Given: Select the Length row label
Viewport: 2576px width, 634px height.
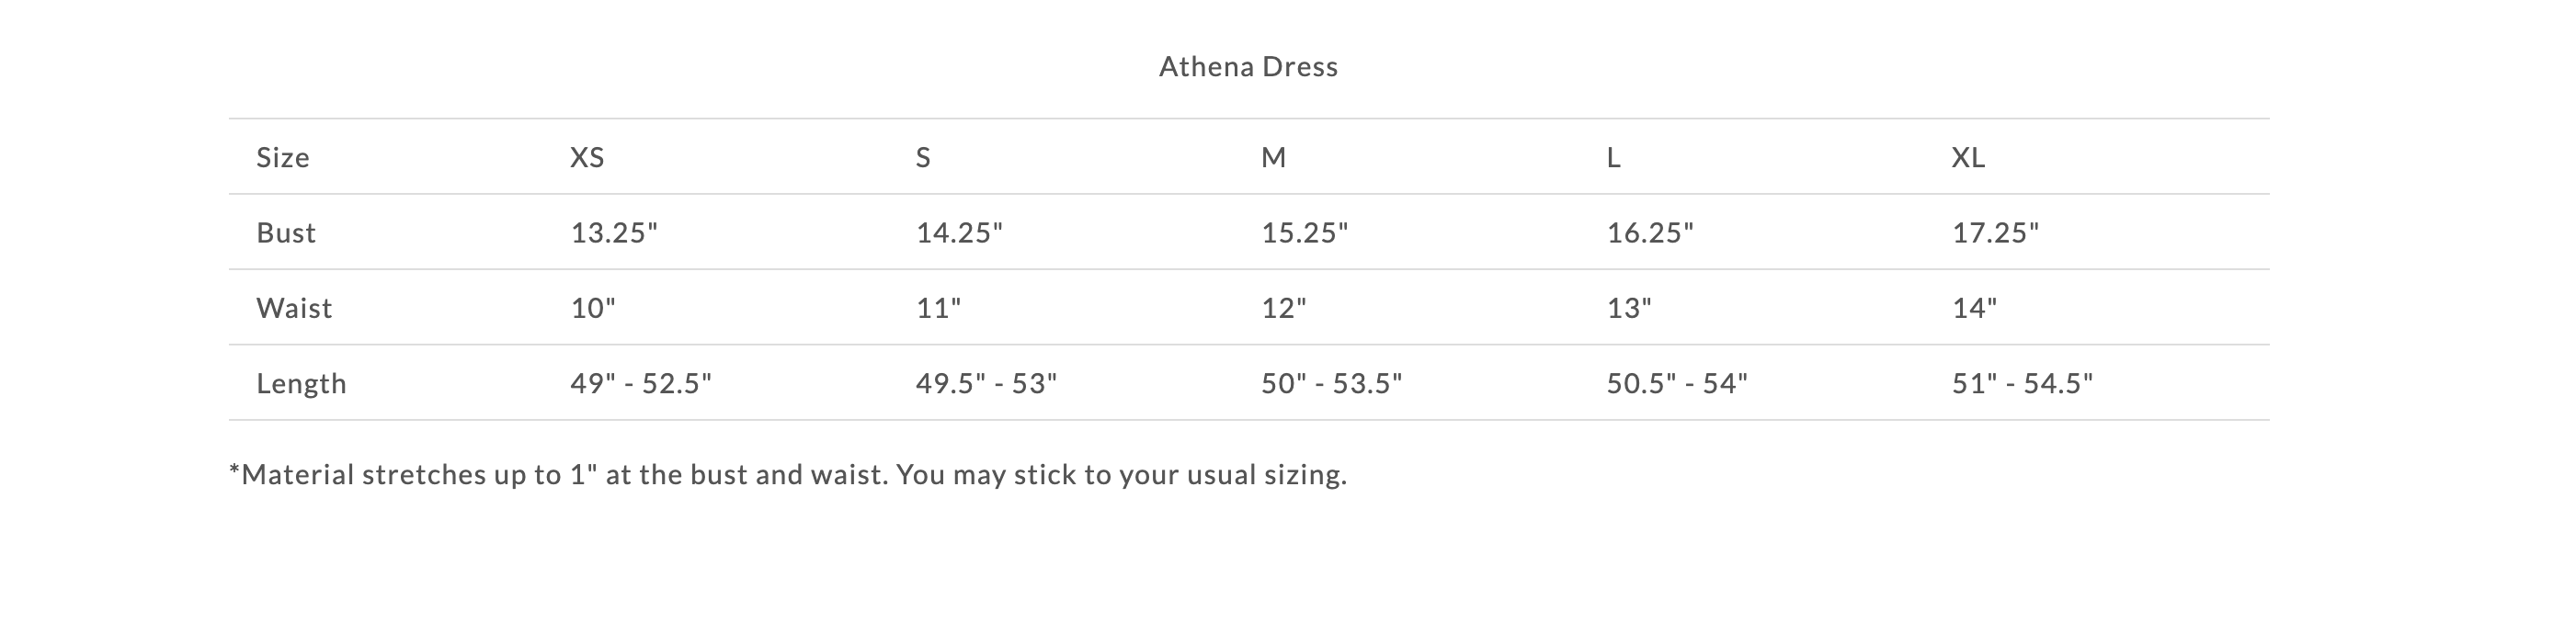Looking at the screenshot, I should point(301,384).
